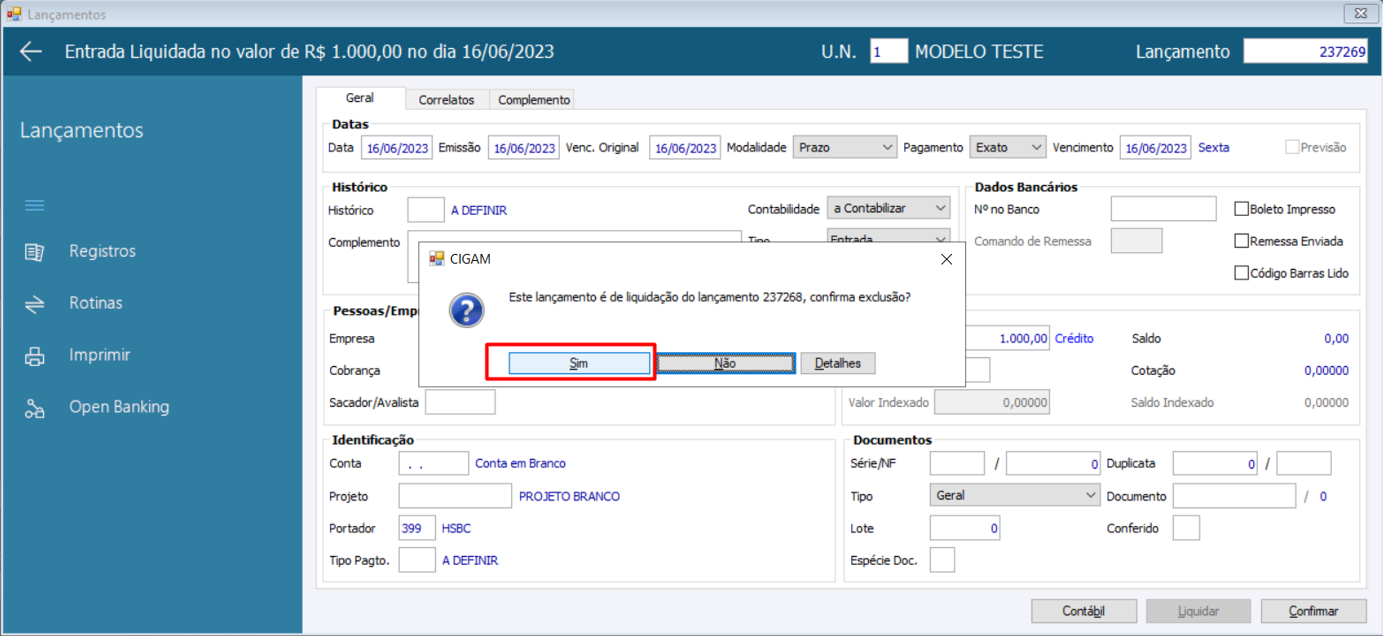Click the Confirmar button
1383x636 pixels.
pyautogui.click(x=1313, y=611)
